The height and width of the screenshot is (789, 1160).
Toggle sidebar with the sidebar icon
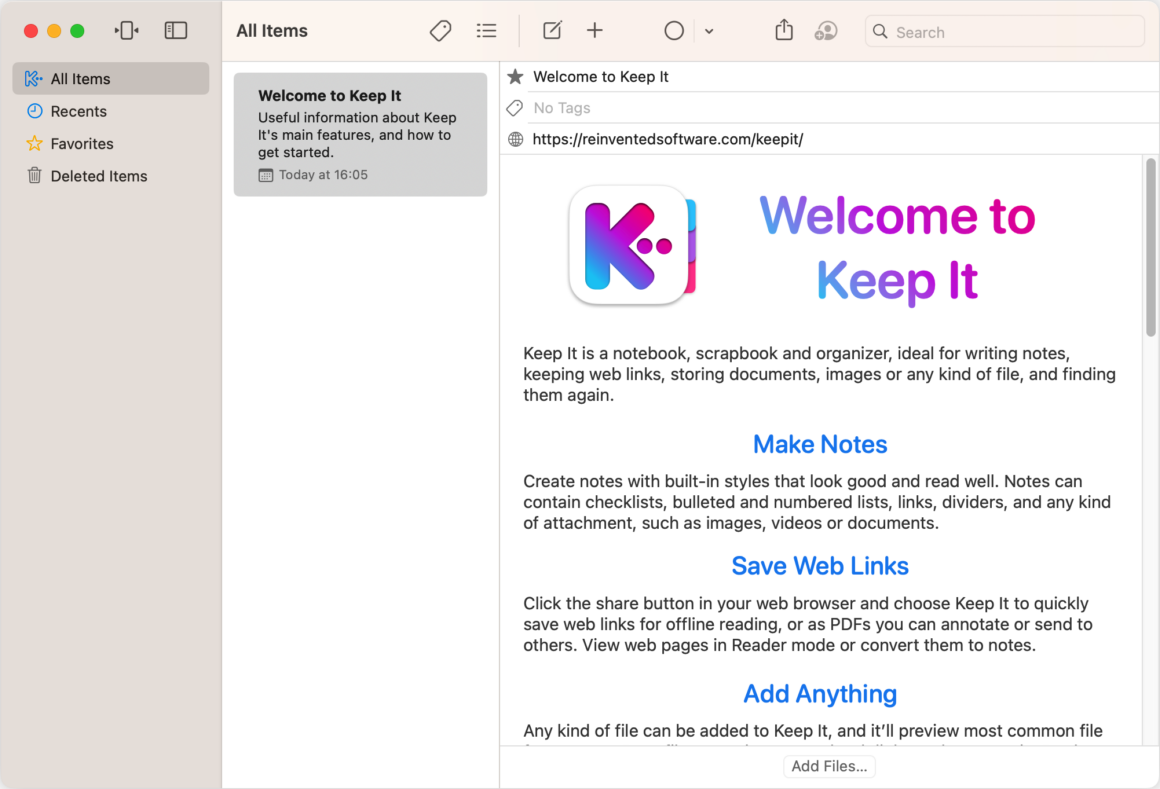pyautogui.click(x=175, y=30)
